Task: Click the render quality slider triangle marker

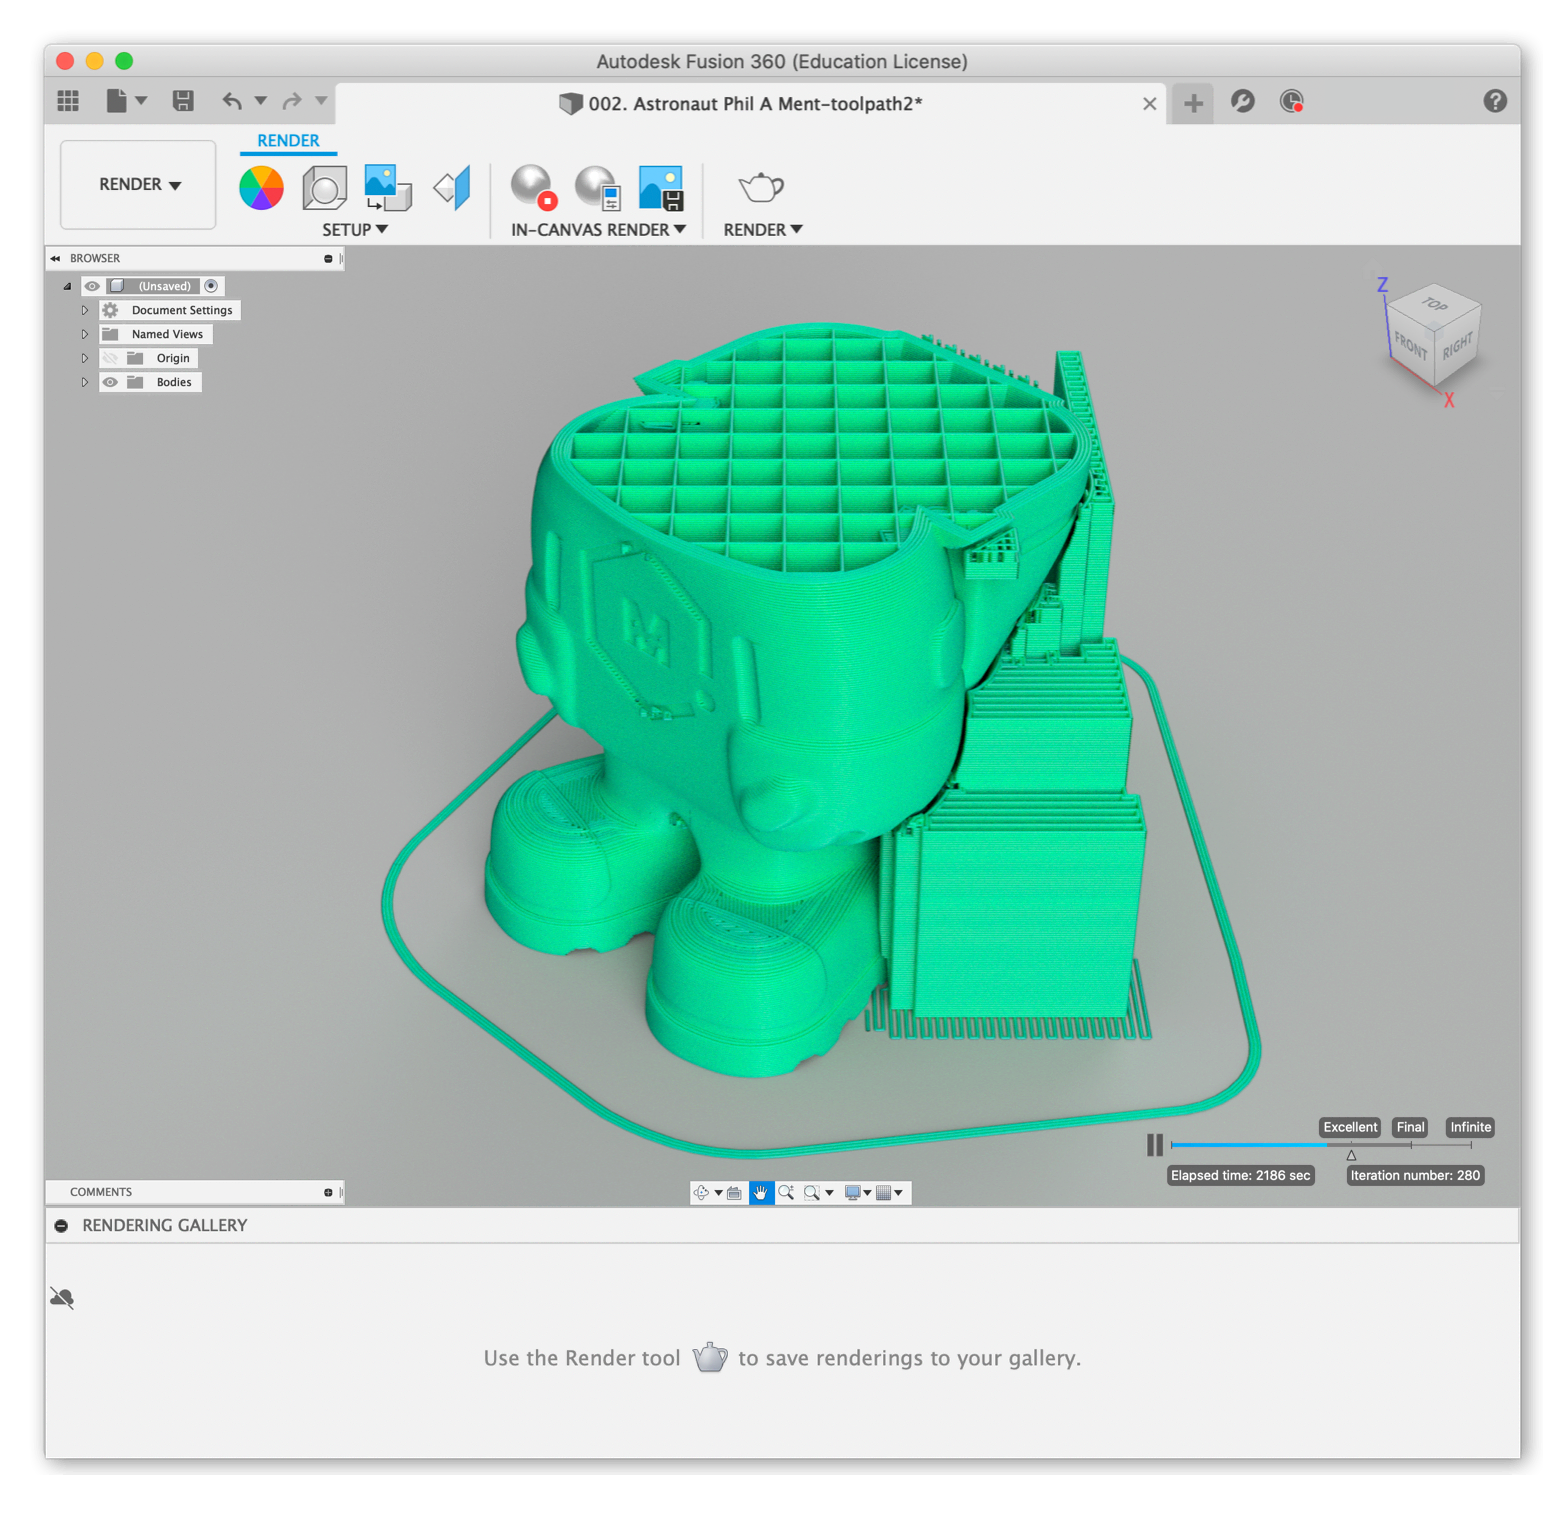Action: pos(1351,1155)
